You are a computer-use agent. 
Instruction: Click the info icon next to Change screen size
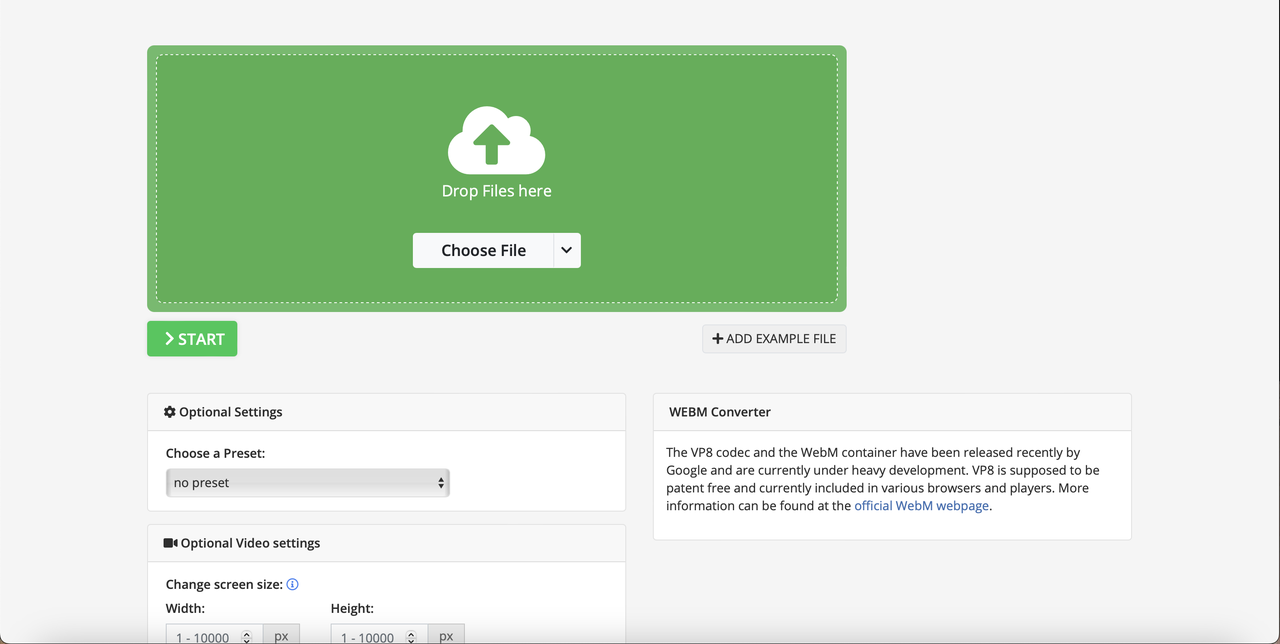293,585
